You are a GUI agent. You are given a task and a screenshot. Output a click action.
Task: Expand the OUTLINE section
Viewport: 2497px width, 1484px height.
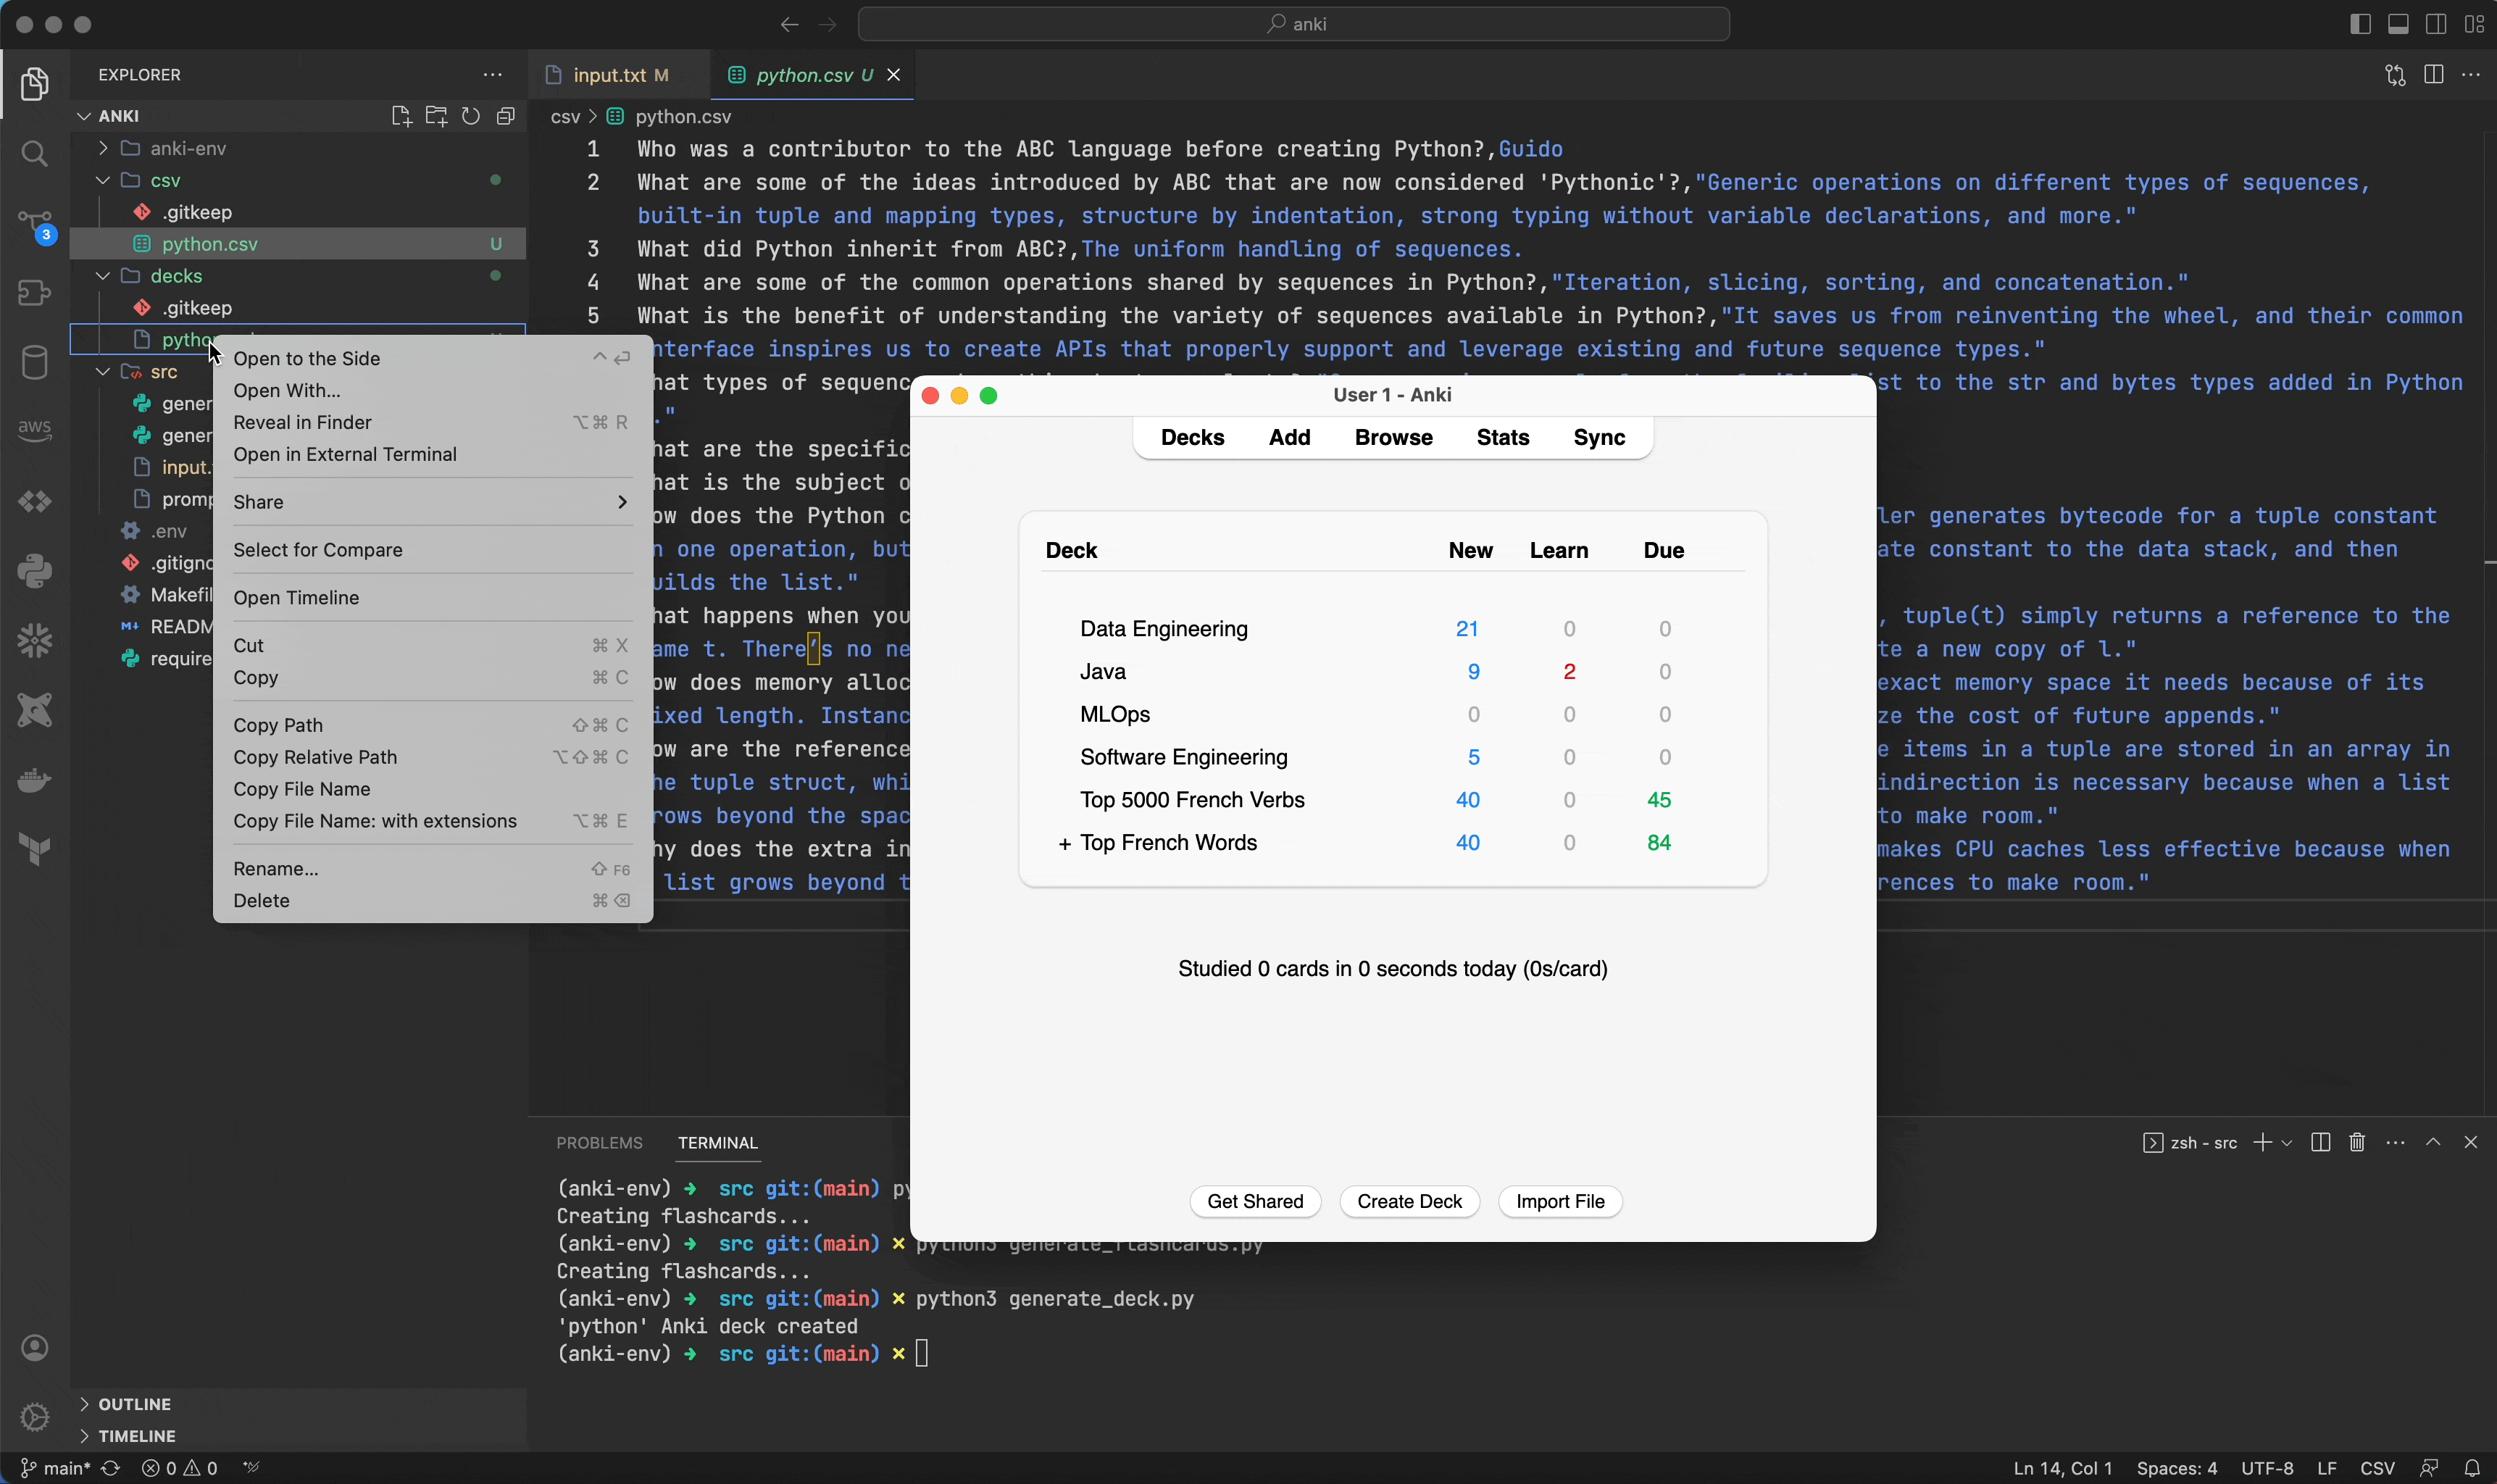pos(134,1404)
